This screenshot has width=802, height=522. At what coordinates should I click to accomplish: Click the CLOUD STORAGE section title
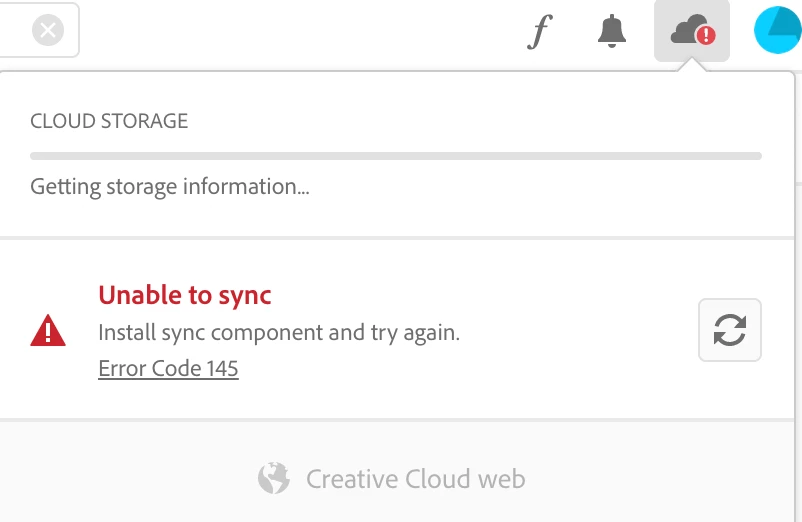pyautogui.click(x=109, y=122)
